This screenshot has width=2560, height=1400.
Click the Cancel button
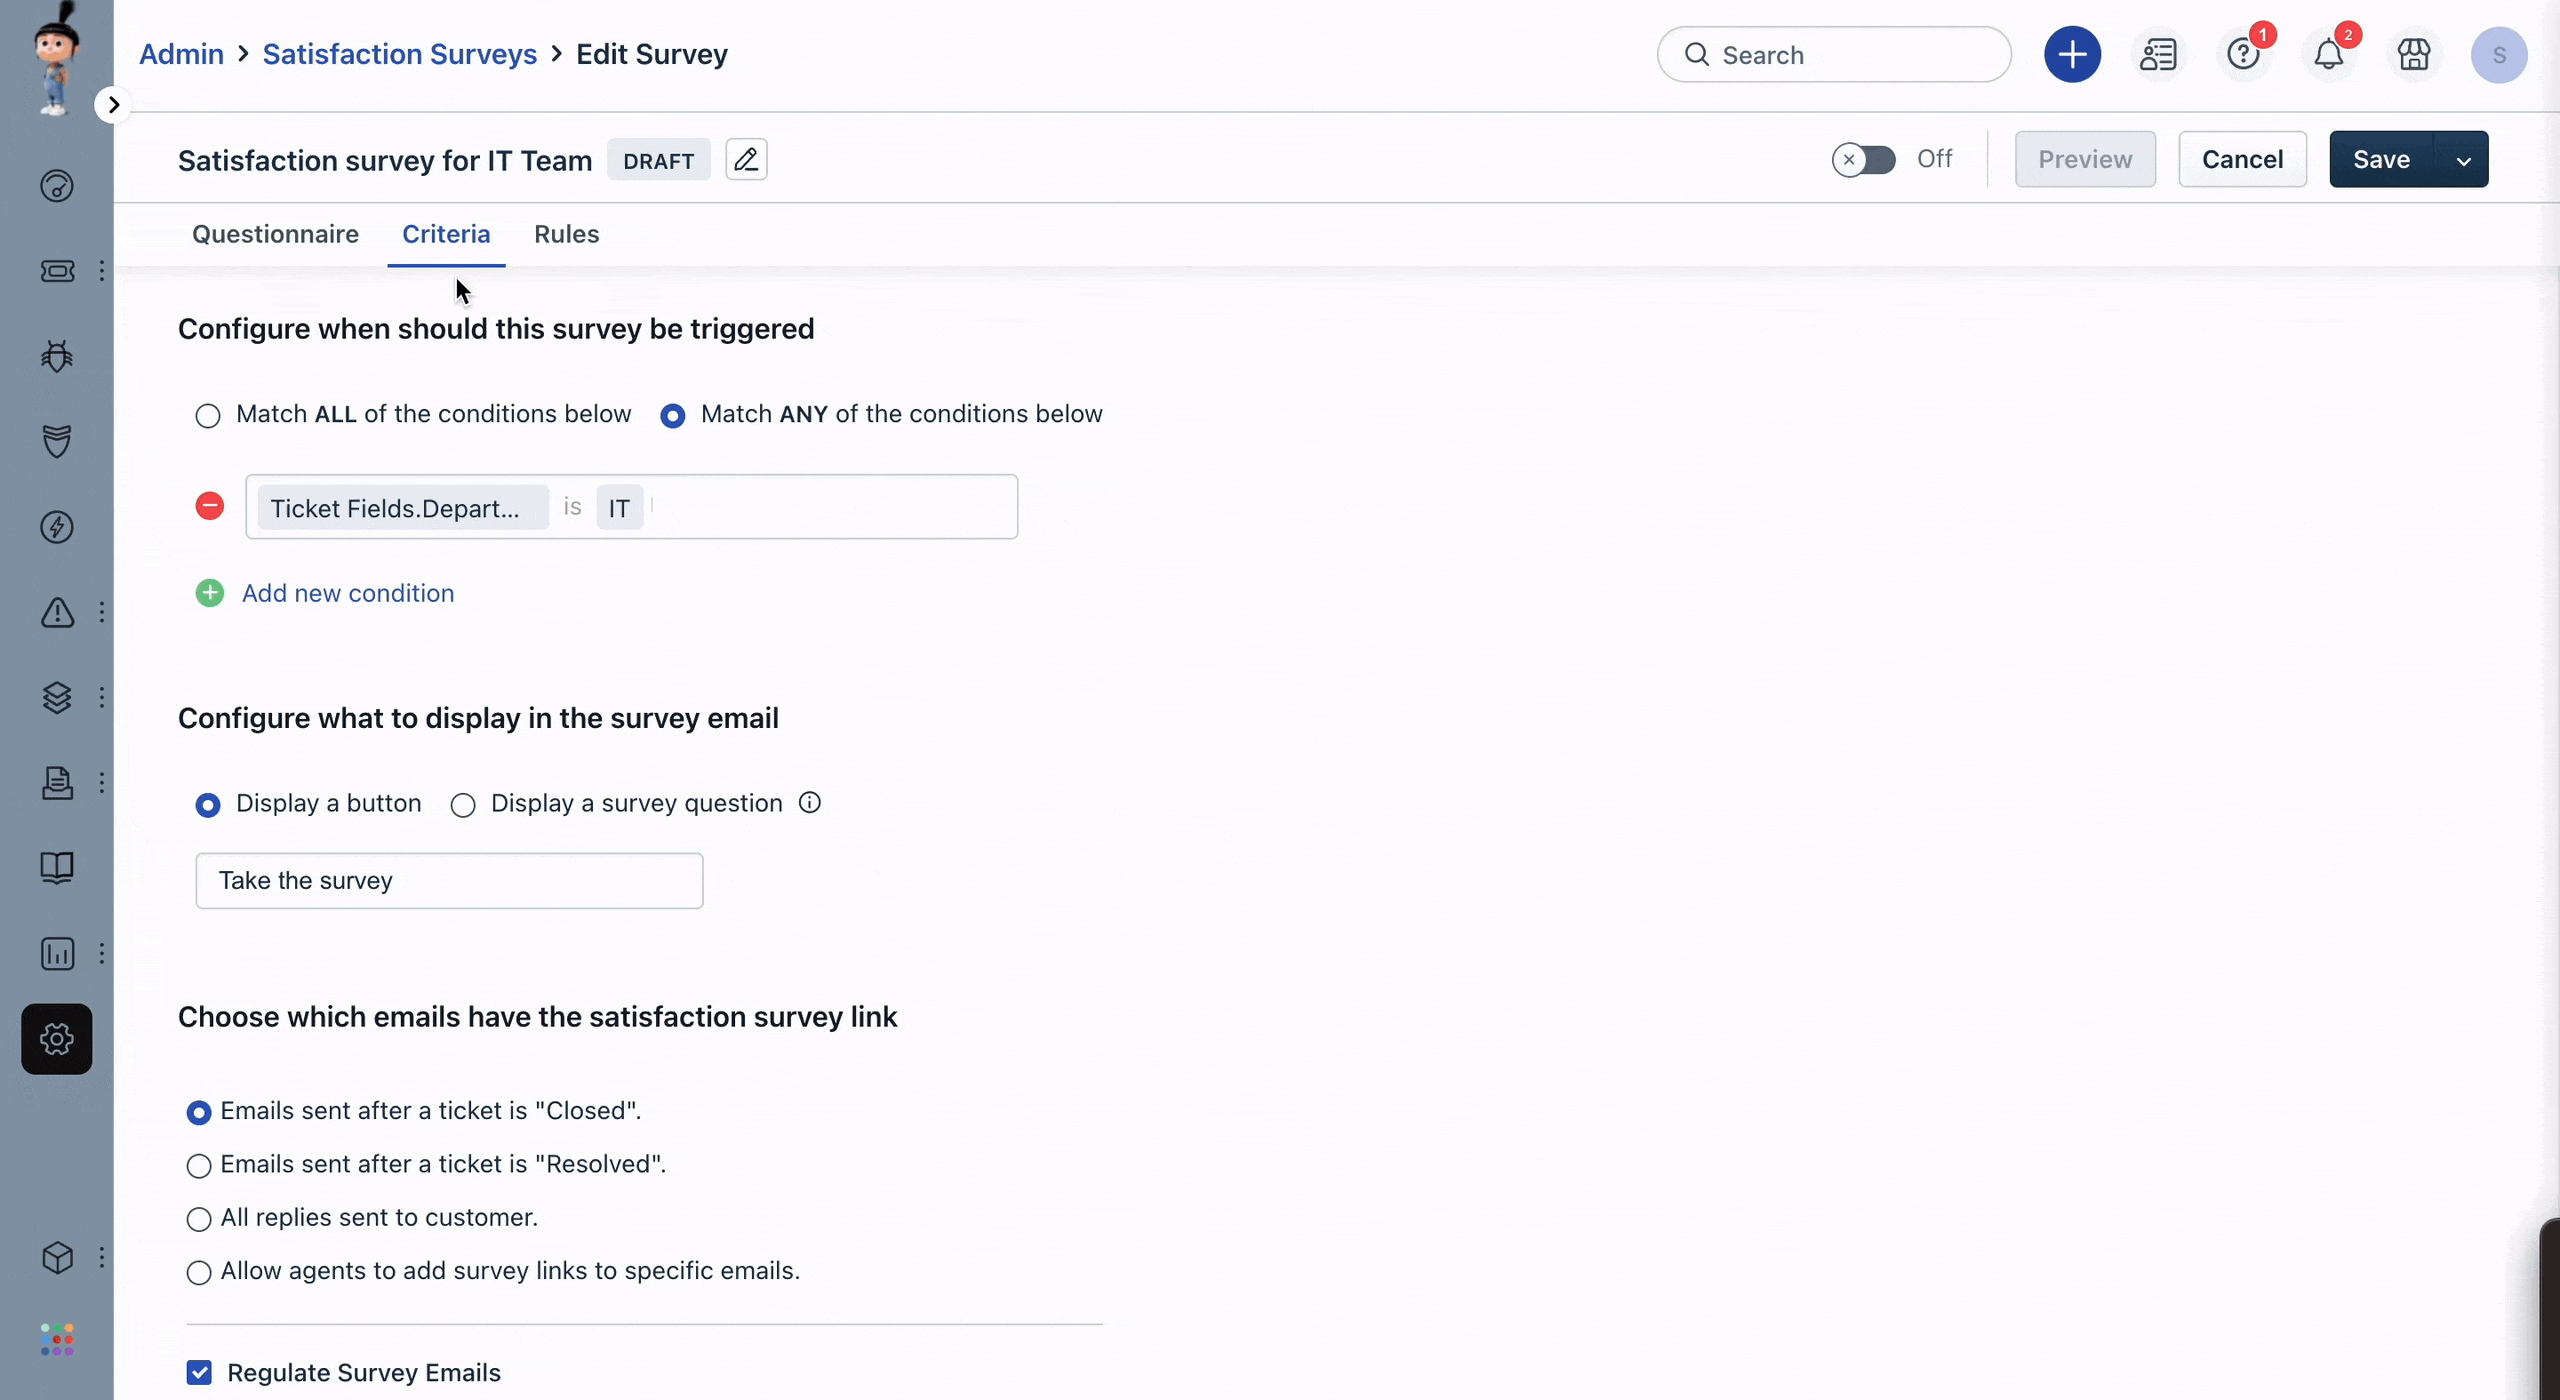(2241, 159)
